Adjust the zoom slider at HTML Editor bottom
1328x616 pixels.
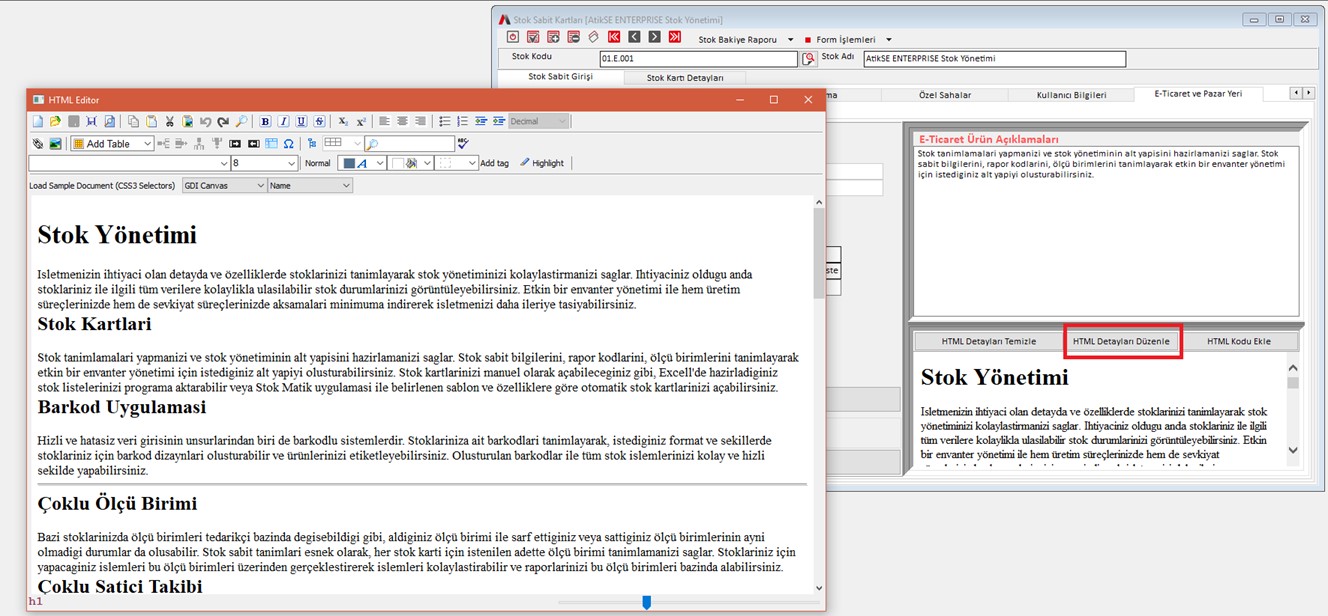tap(646, 602)
